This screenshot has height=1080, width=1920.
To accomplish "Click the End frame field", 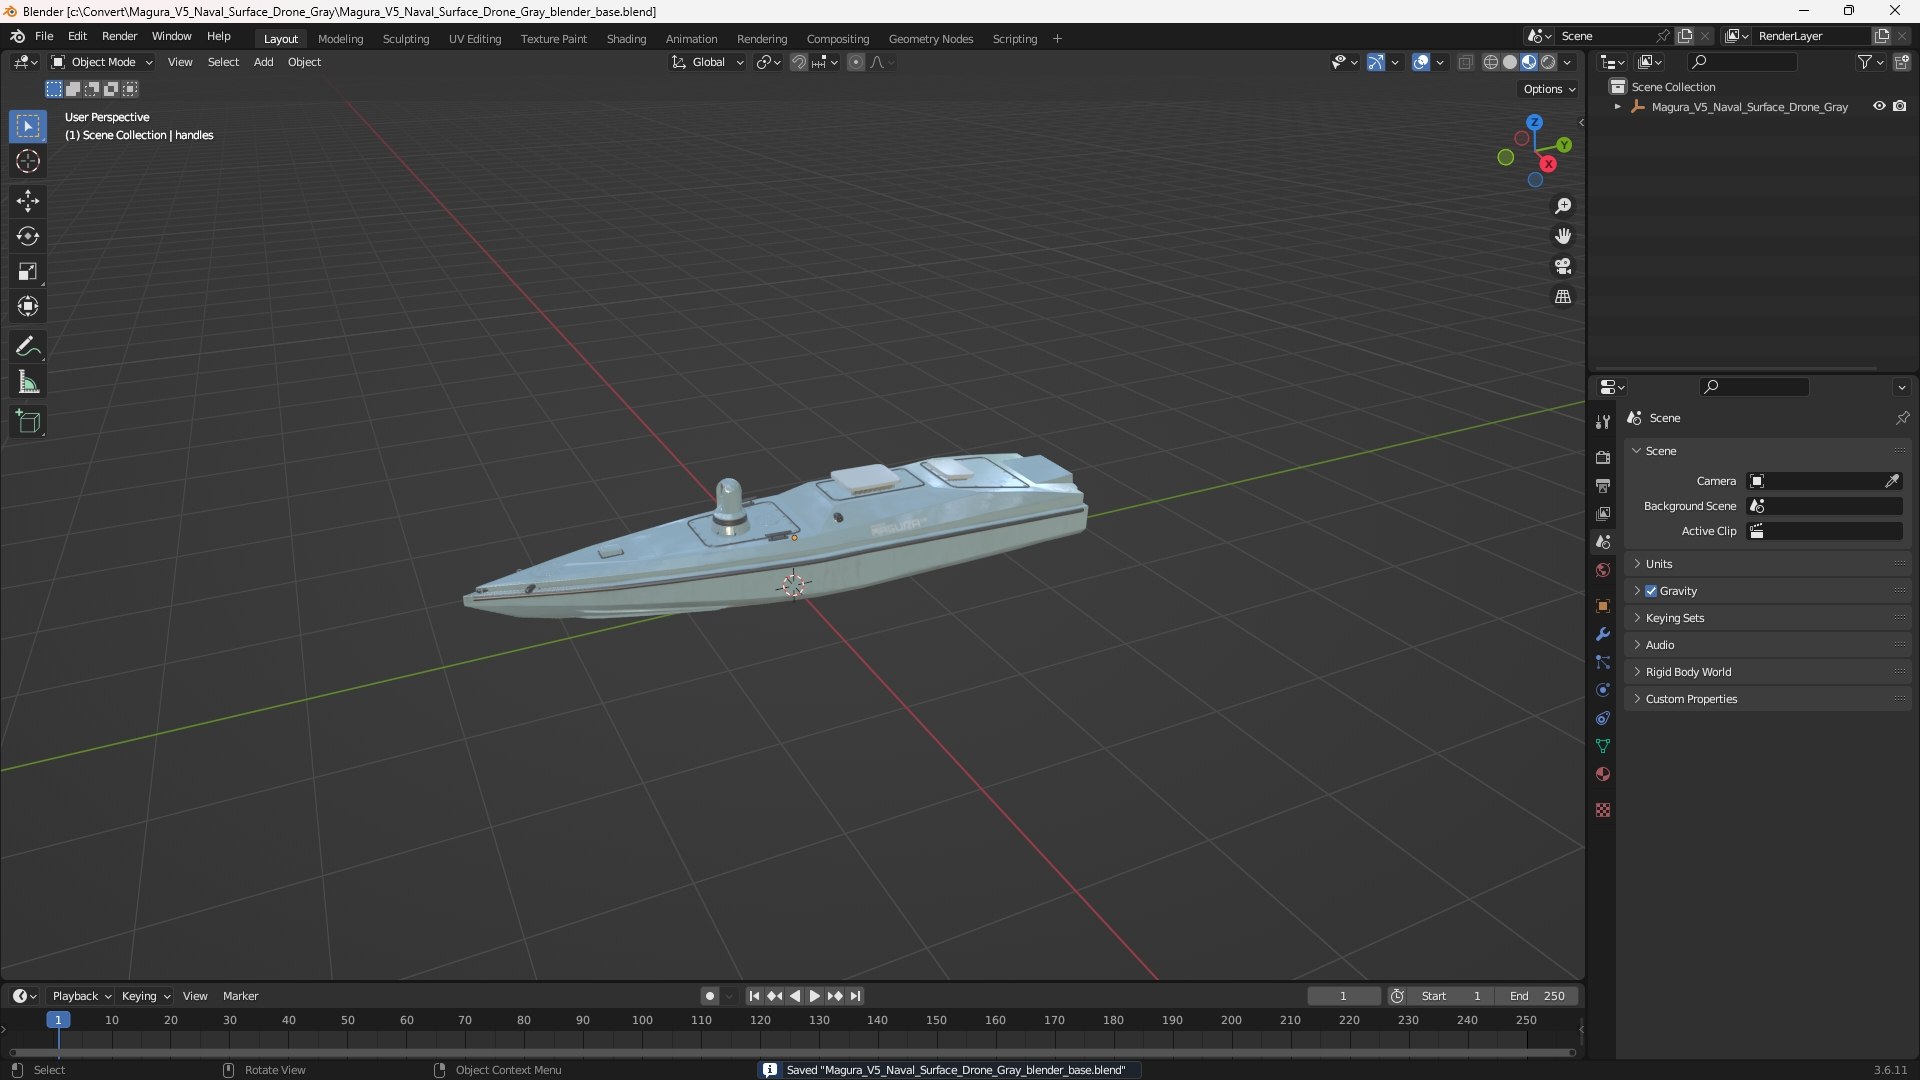I will (1537, 996).
